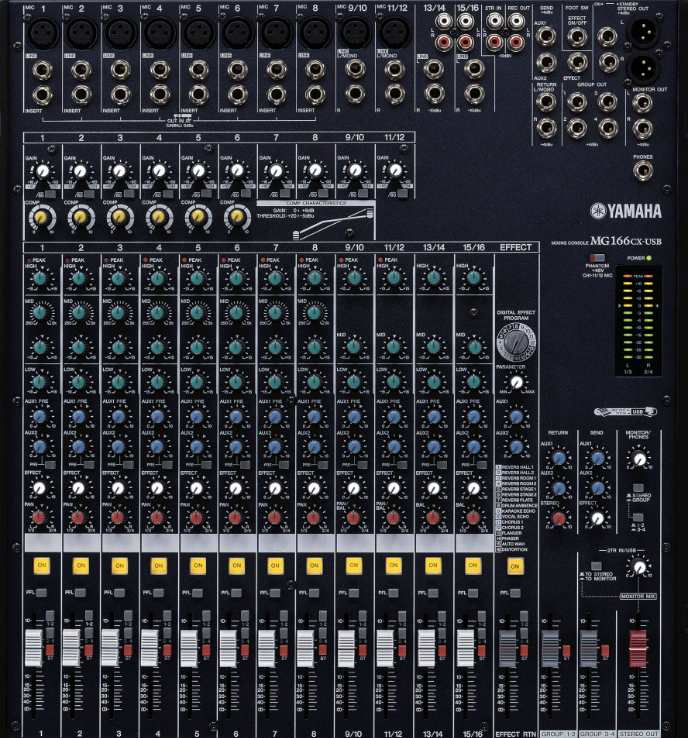
Task: Click the channel 11/12 GAIN knob
Action: click(x=395, y=171)
